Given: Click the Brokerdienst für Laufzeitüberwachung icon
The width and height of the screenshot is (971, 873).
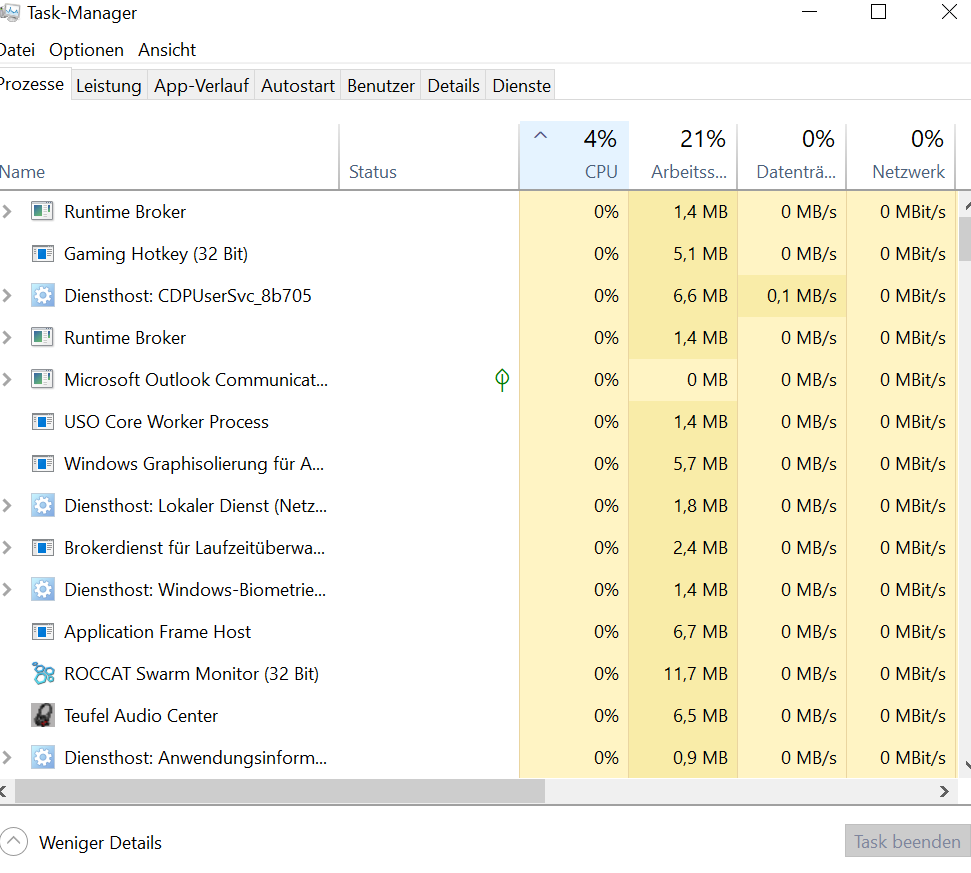Looking at the screenshot, I should click(x=43, y=548).
